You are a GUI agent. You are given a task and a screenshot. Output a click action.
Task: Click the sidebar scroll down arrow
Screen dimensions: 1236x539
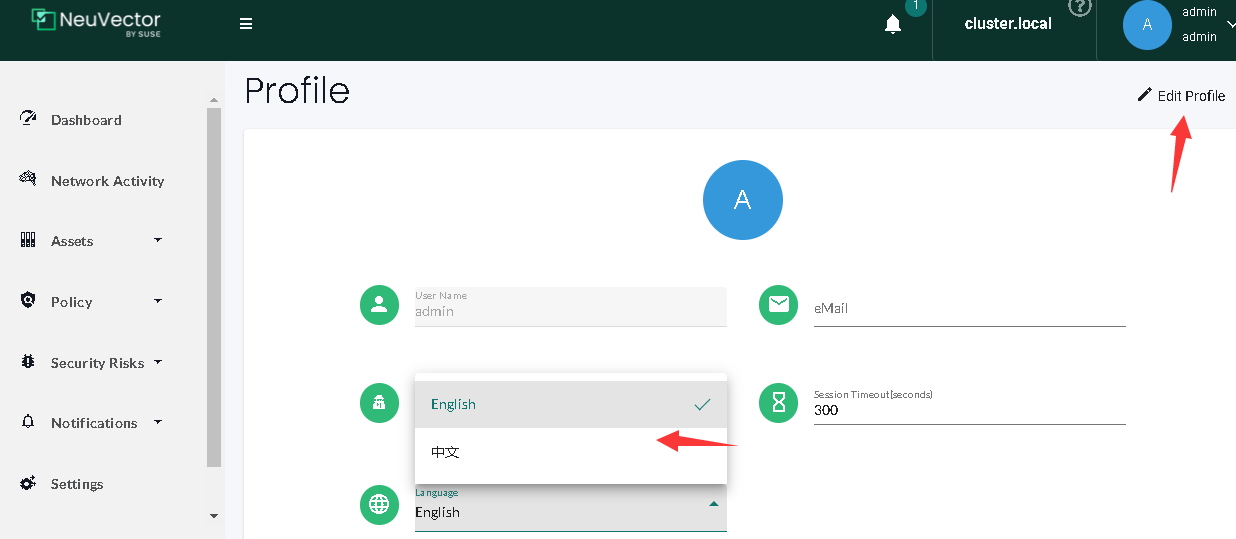coord(213,516)
